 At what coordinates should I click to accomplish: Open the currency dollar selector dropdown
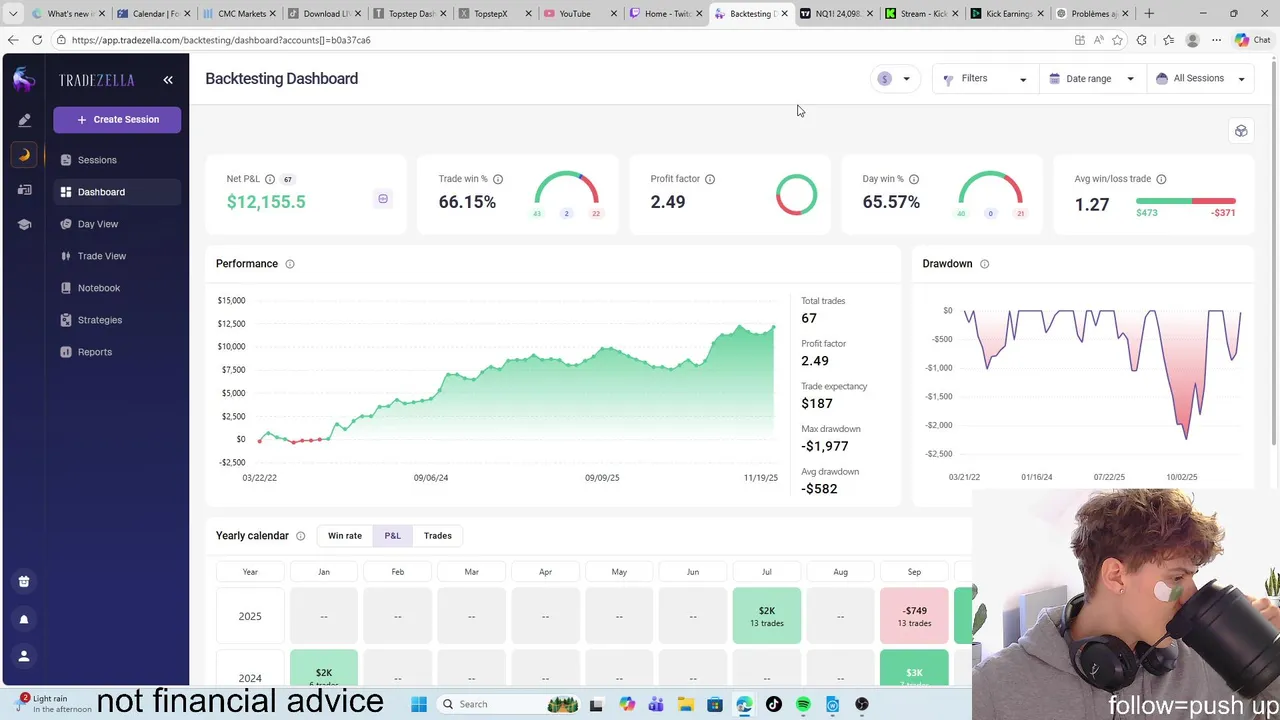(895, 79)
